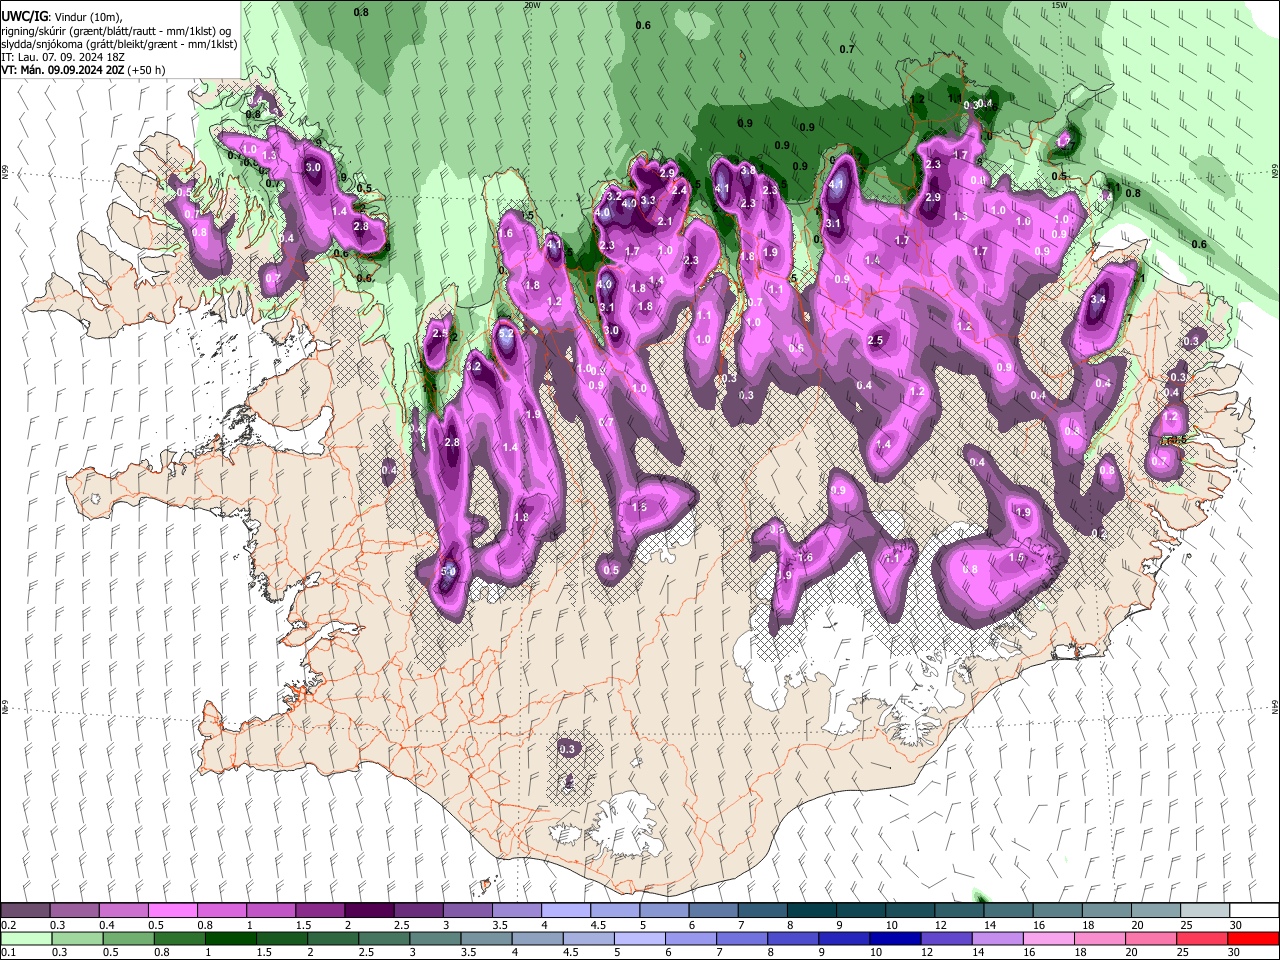Pick the palest green 0.1 rain scale swatch
Screen dimensions: 1280x960
pos(26,938)
